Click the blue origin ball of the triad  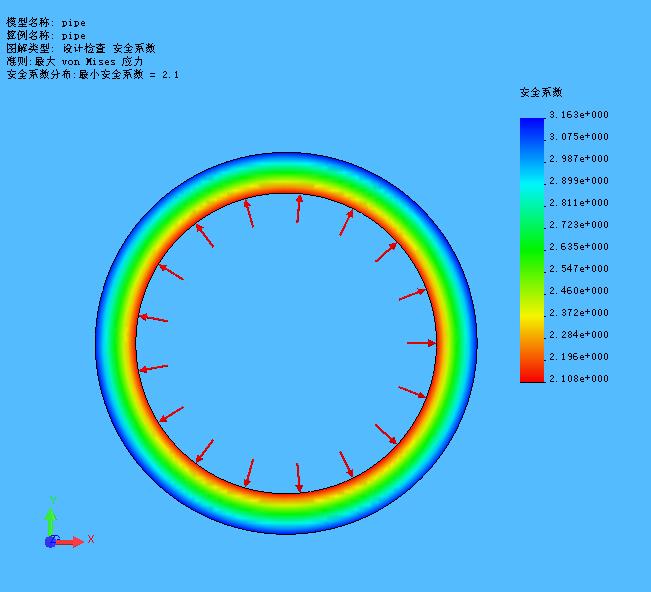(51, 541)
